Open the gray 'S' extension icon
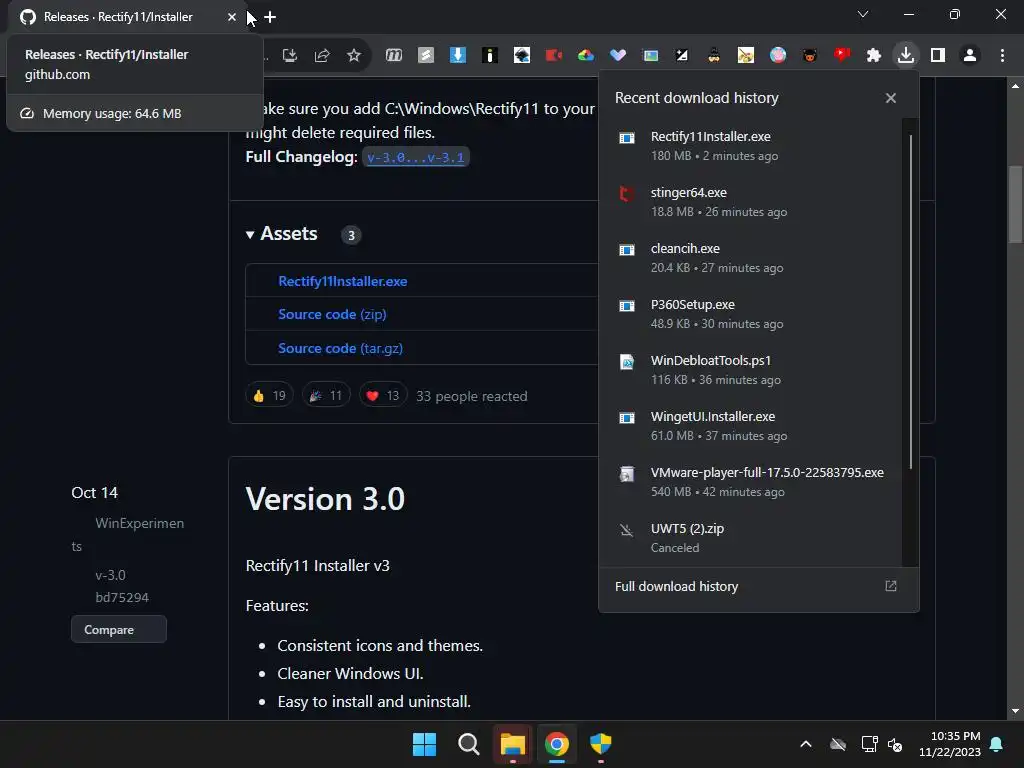The width and height of the screenshot is (1024, 768). (426, 56)
